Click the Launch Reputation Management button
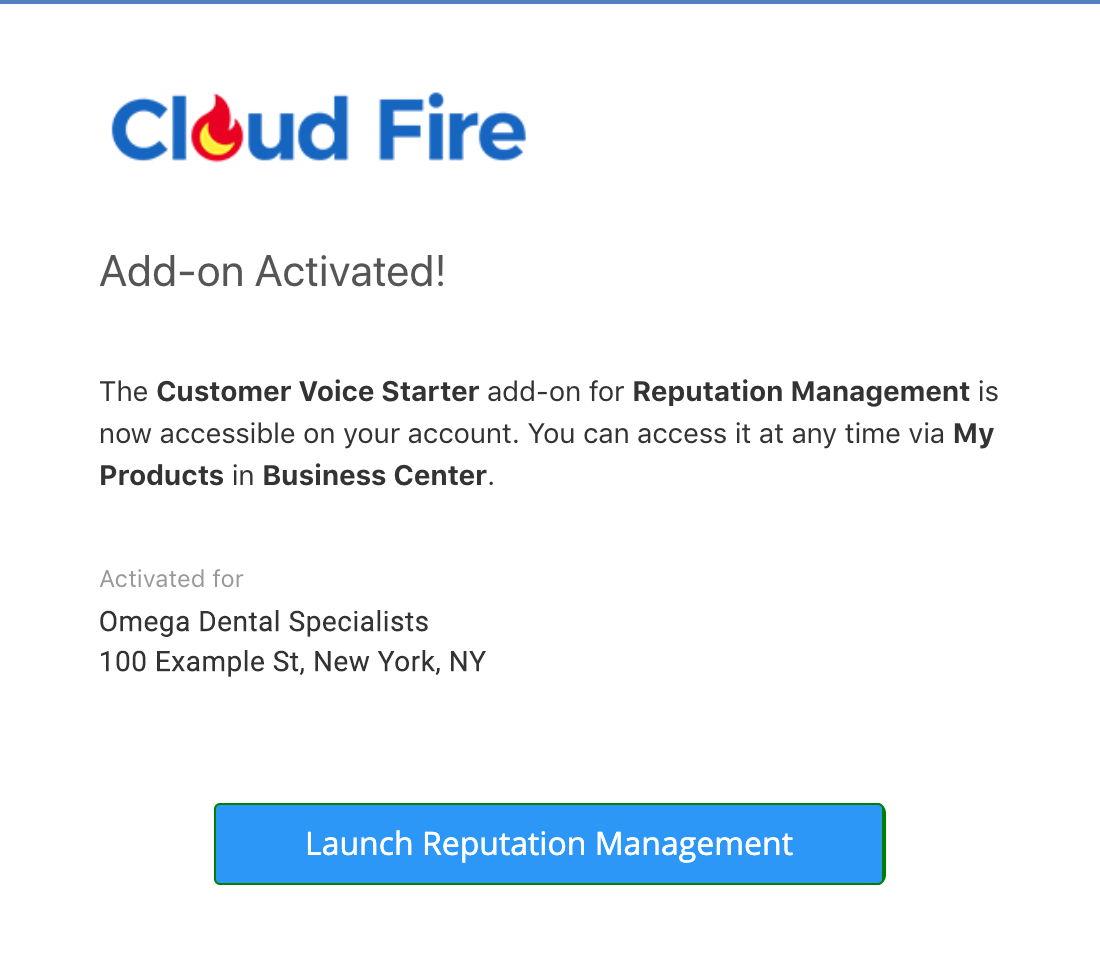 549,843
